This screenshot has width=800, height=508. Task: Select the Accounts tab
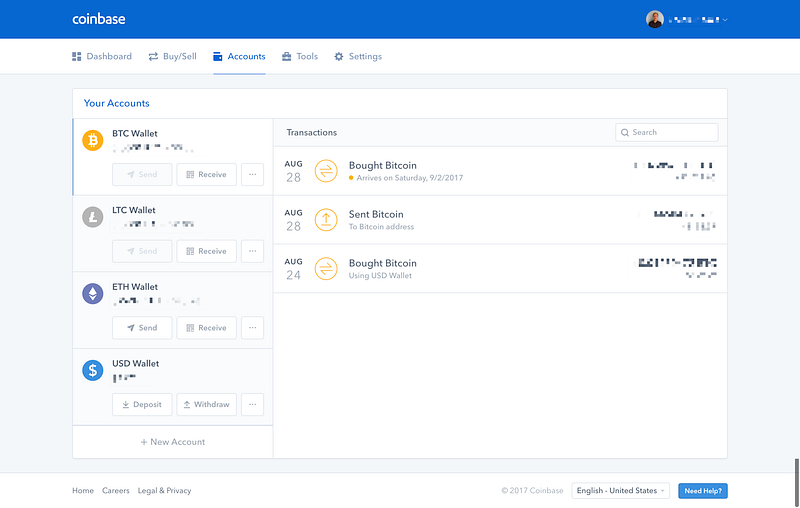239,56
